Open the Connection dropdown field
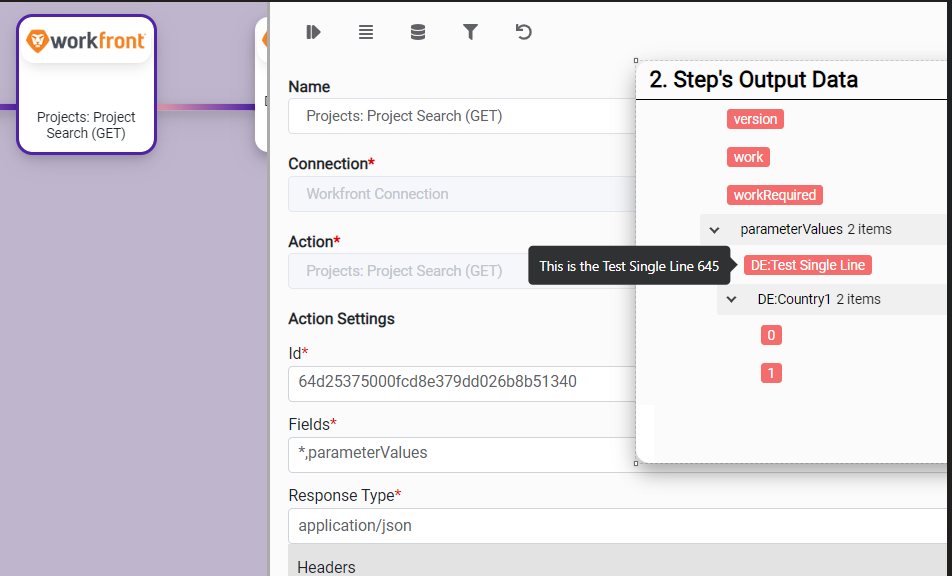The image size is (952, 576). pos(462,194)
